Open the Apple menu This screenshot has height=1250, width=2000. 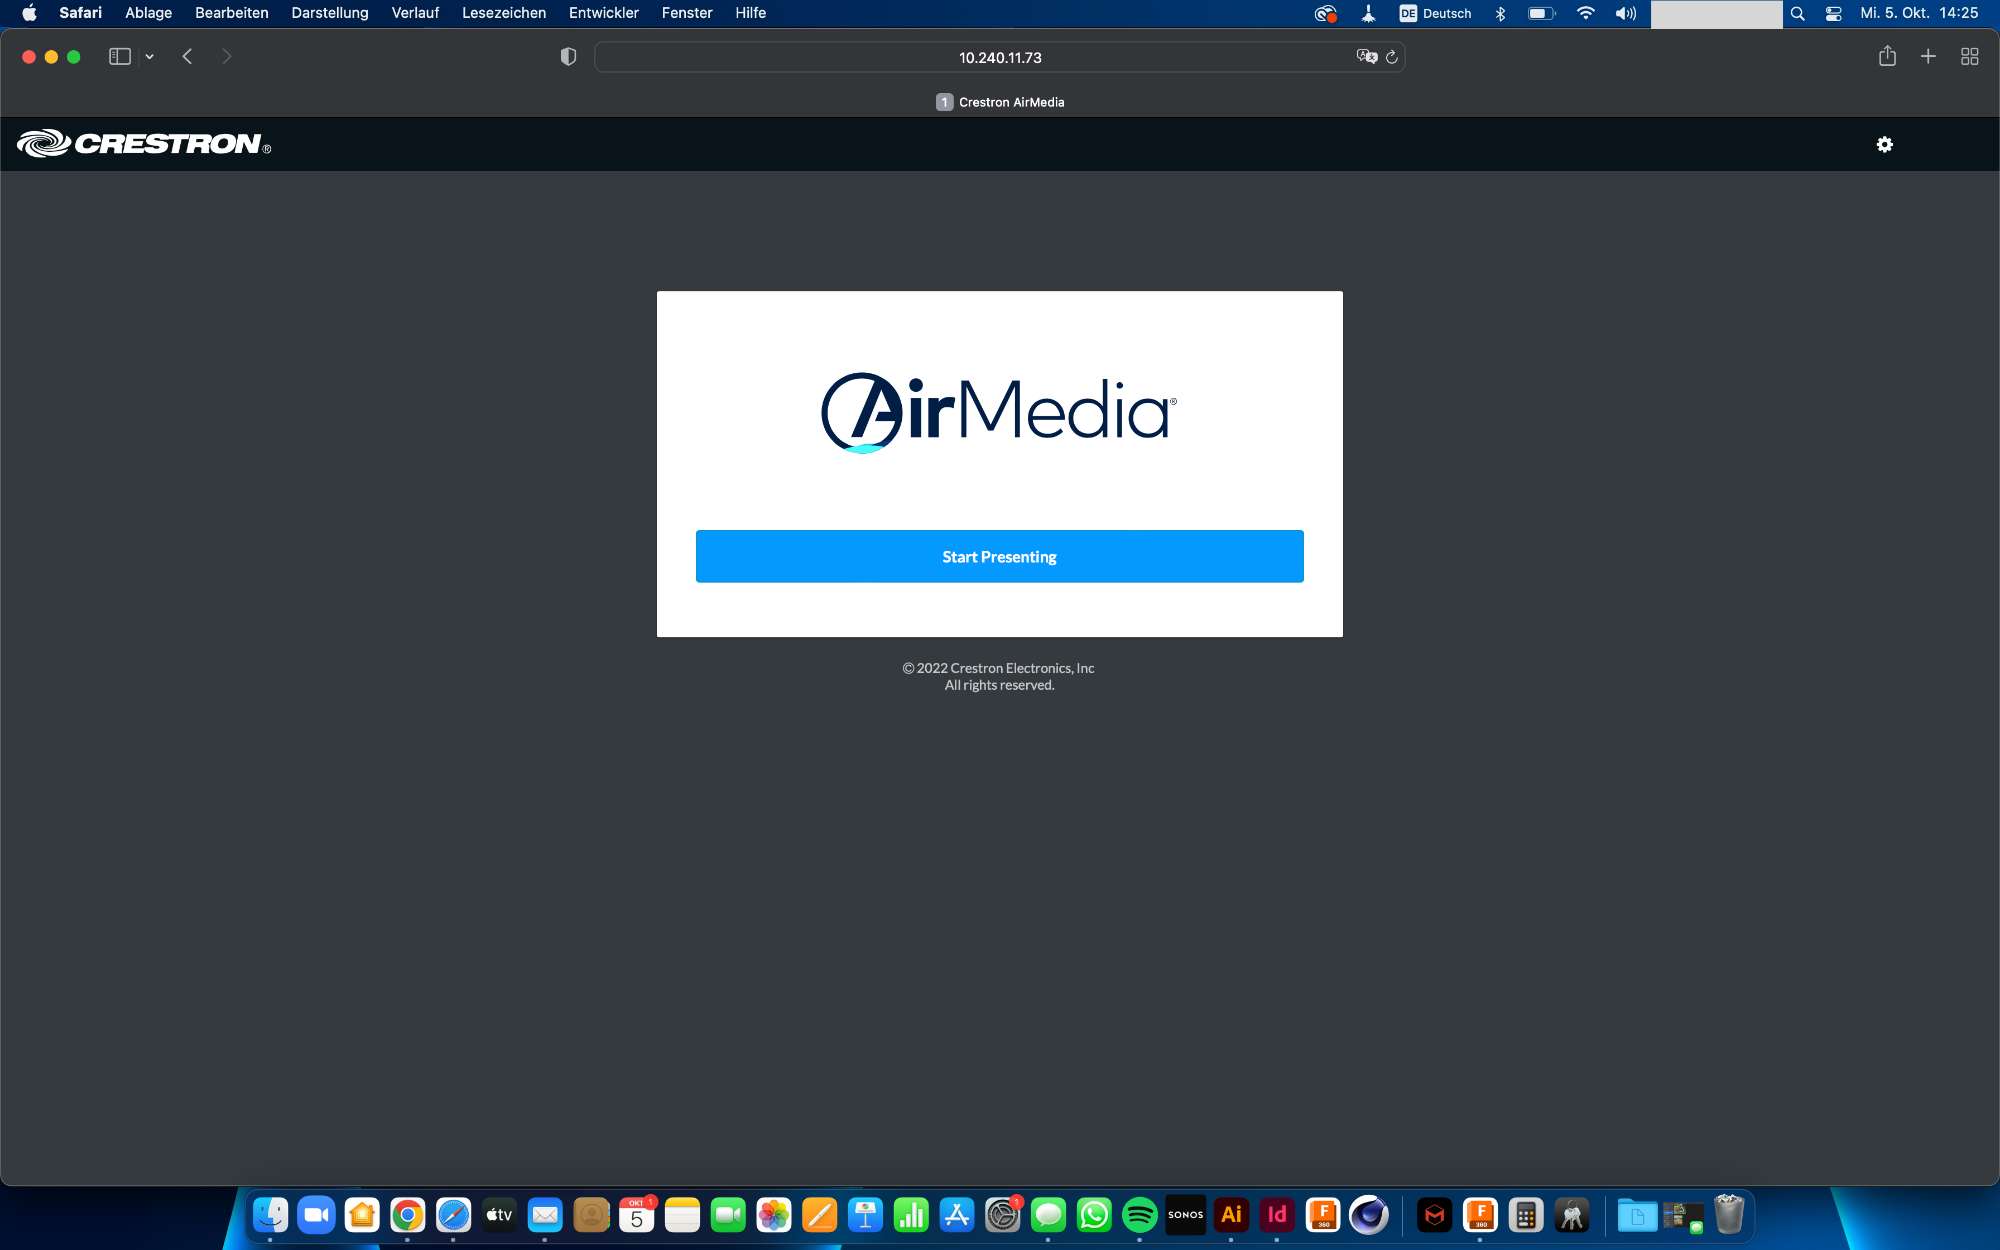coord(29,13)
